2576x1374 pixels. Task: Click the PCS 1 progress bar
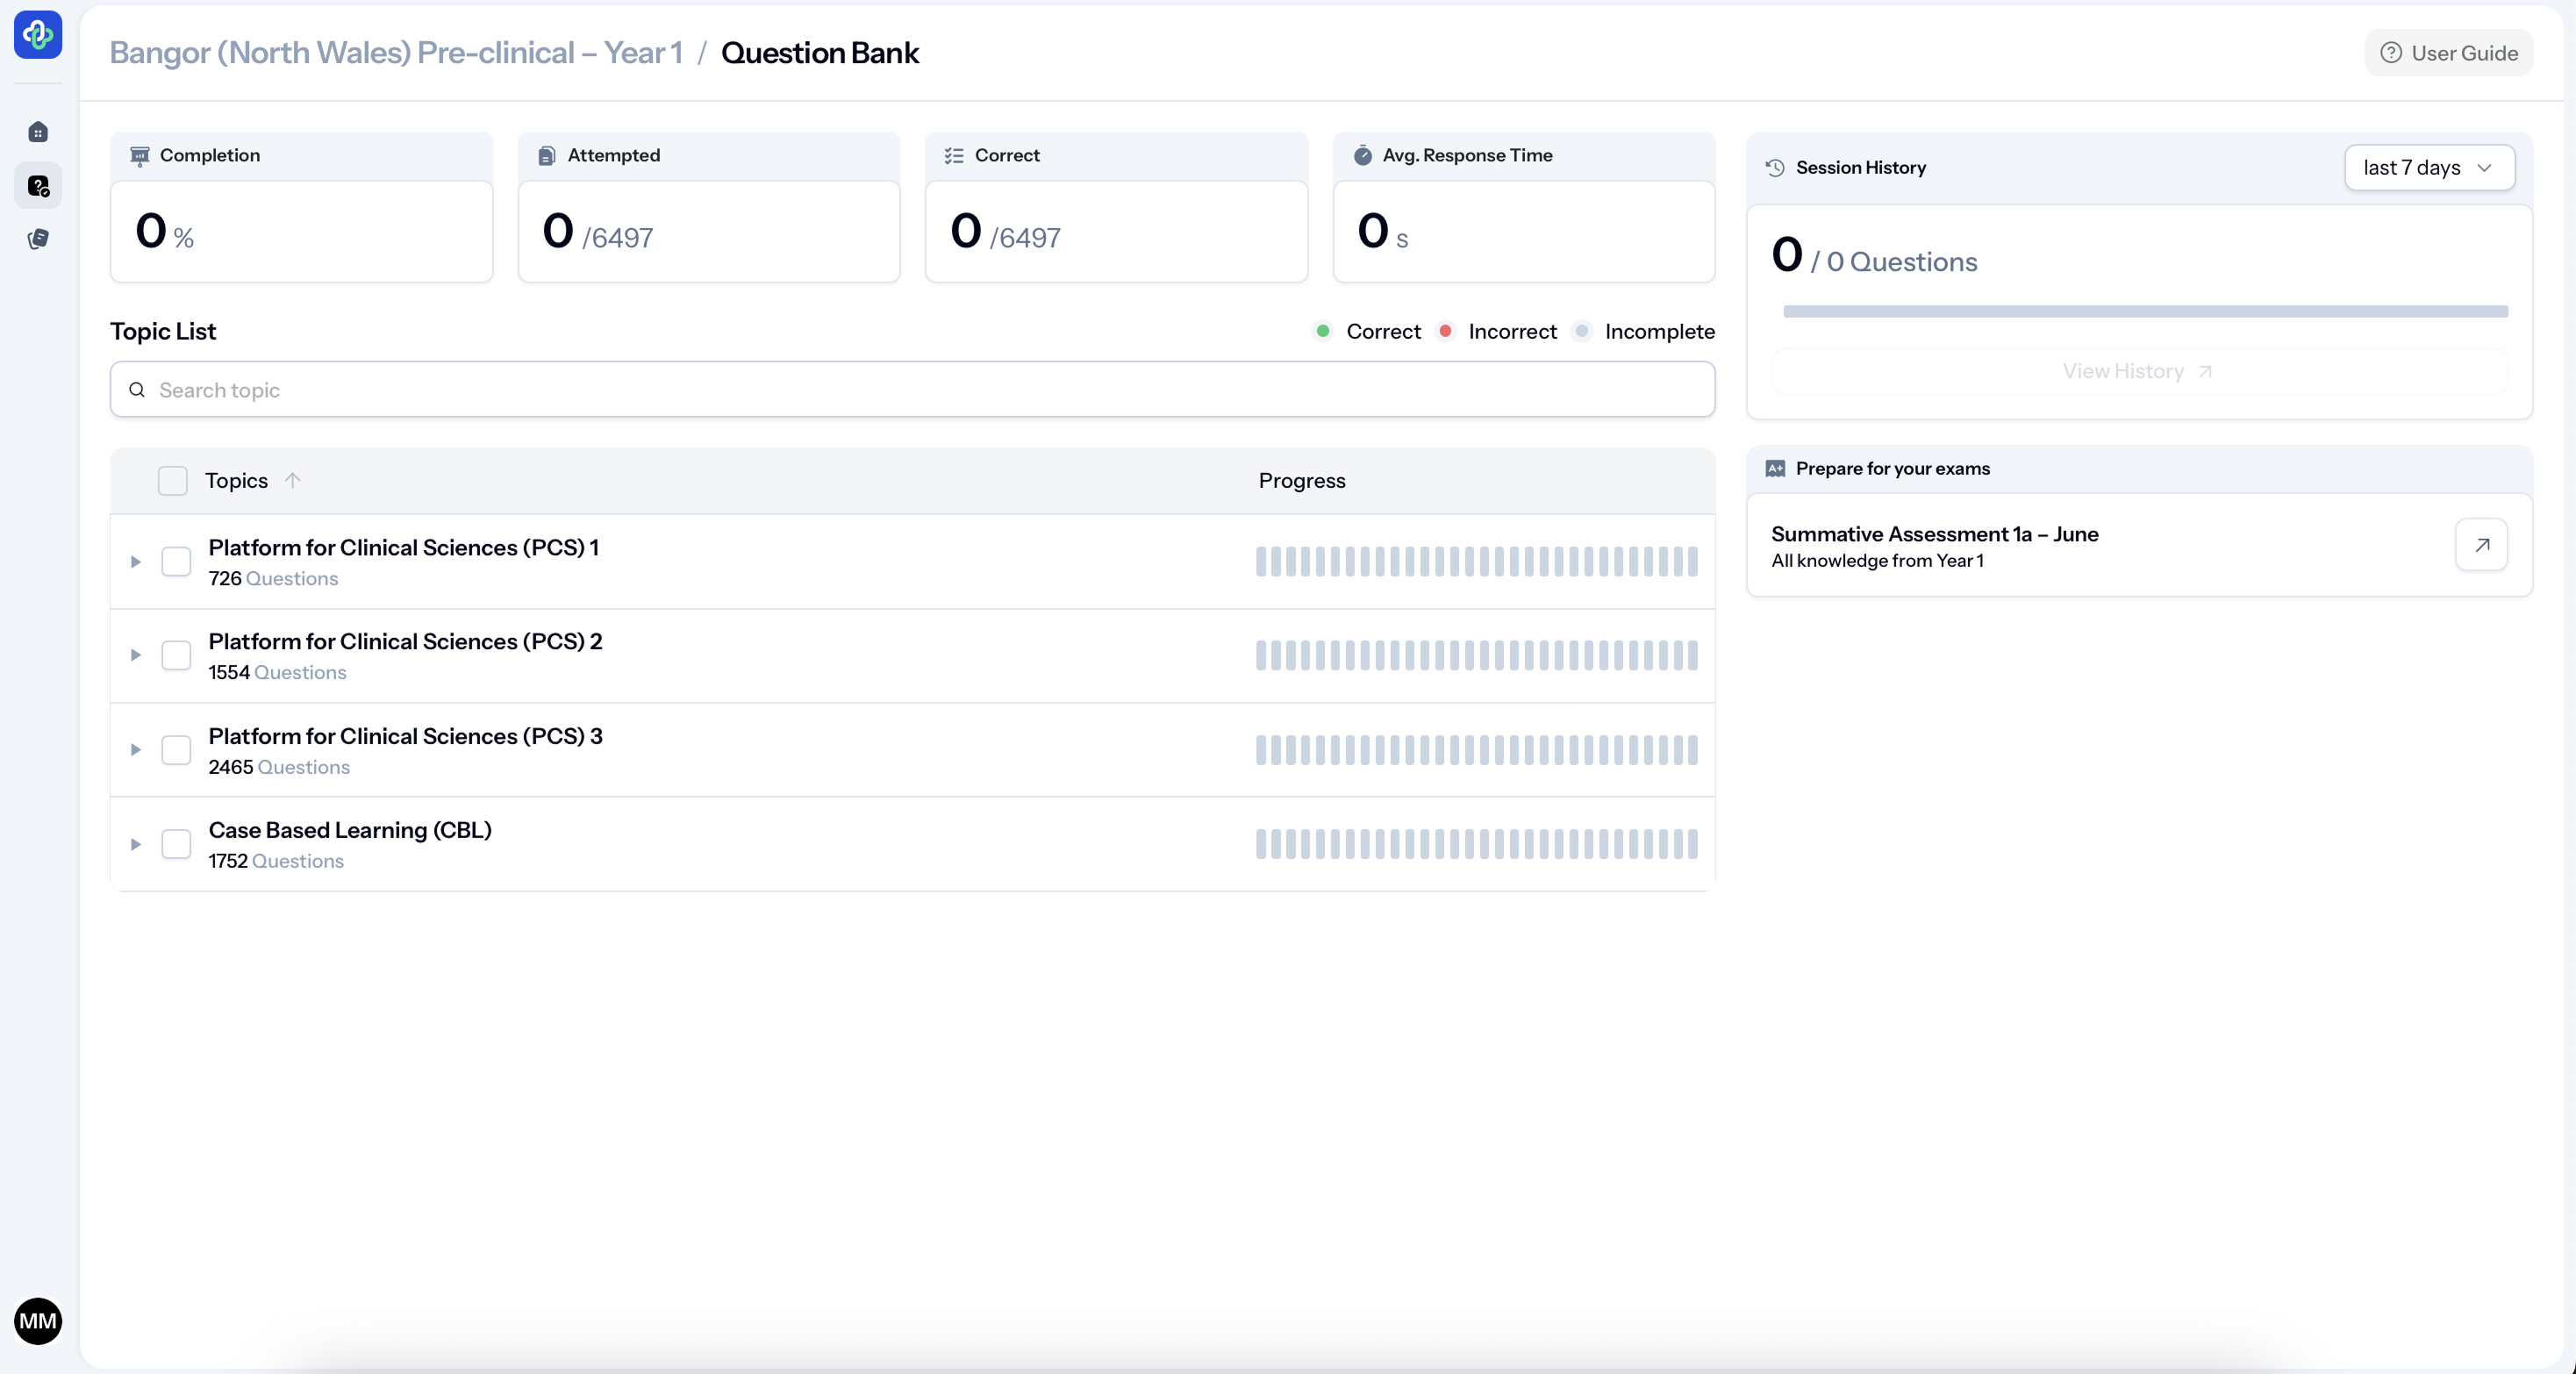coord(1476,562)
